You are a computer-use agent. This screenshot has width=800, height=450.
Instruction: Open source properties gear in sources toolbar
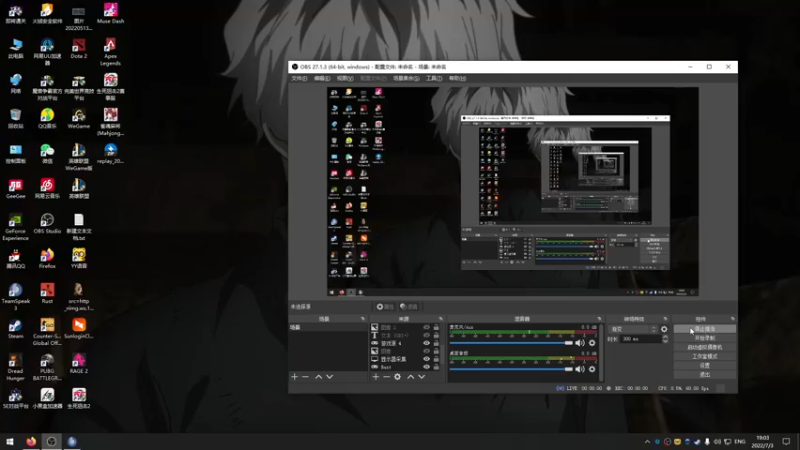[397, 377]
